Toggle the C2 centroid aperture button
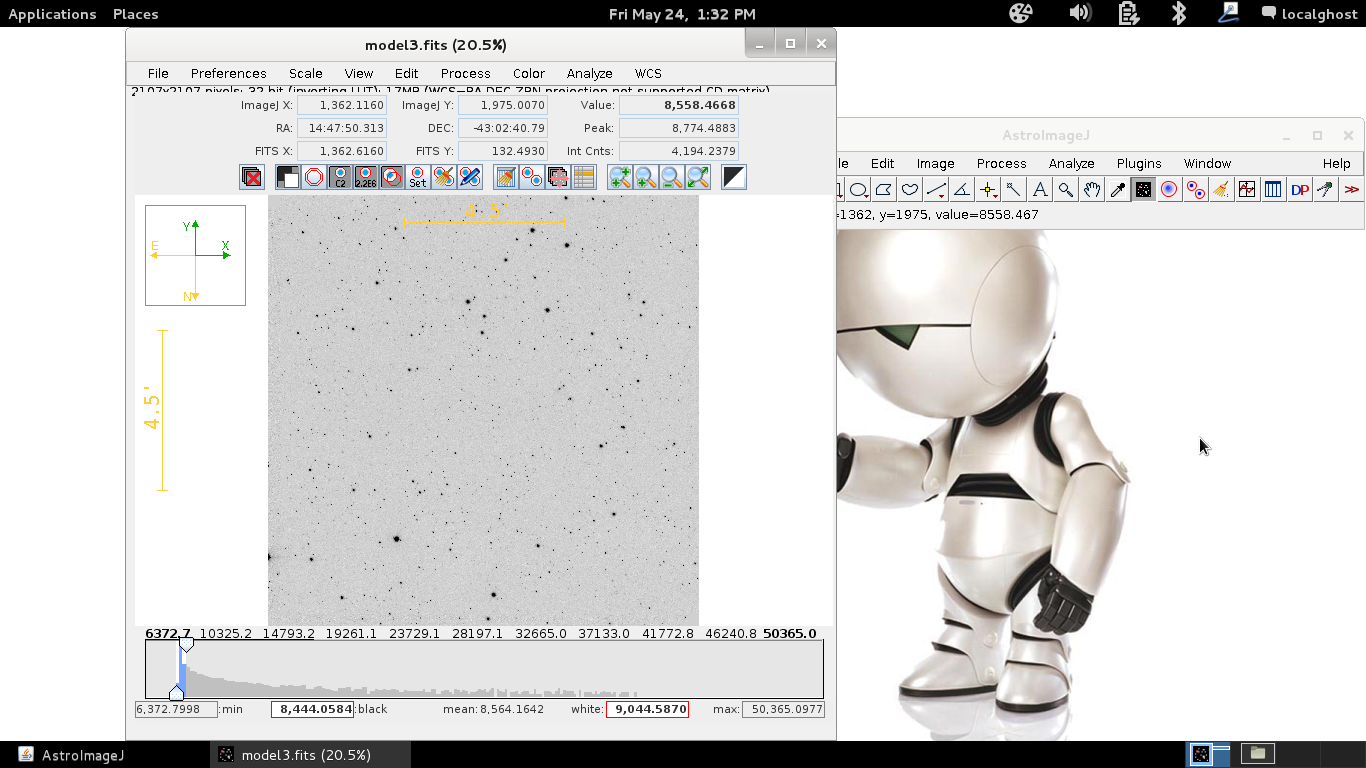 [340, 177]
